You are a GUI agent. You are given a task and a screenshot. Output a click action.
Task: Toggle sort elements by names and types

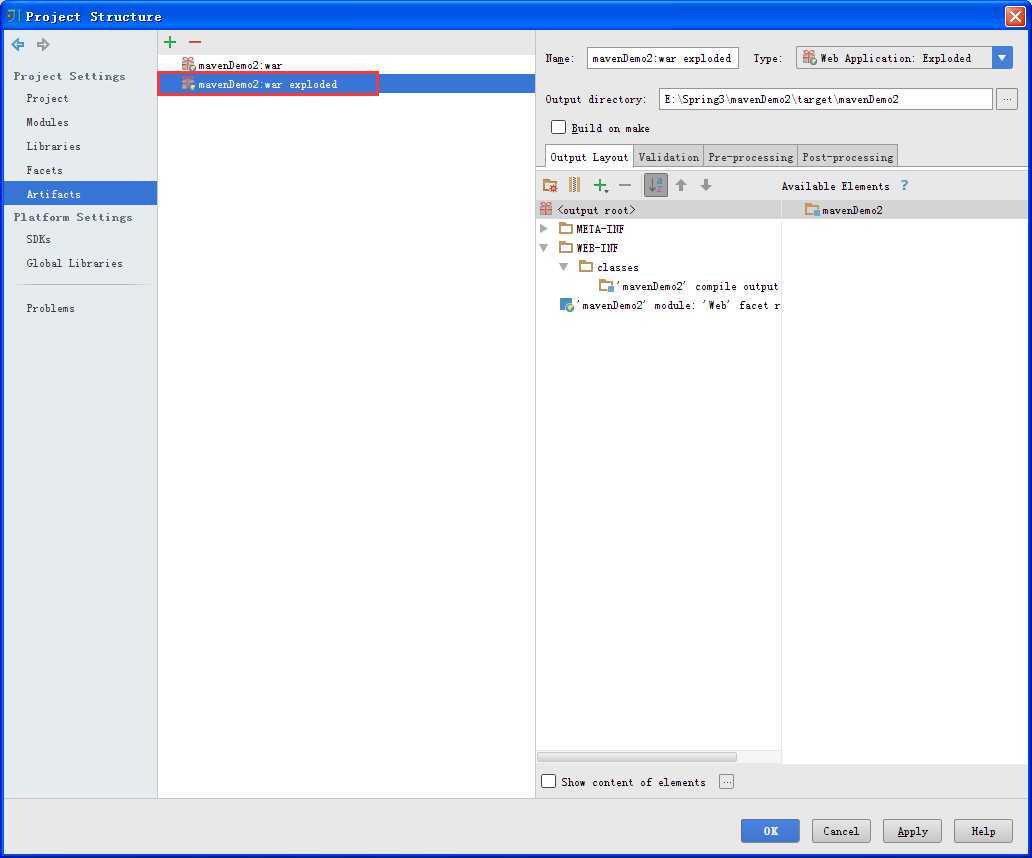tap(656, 186)
